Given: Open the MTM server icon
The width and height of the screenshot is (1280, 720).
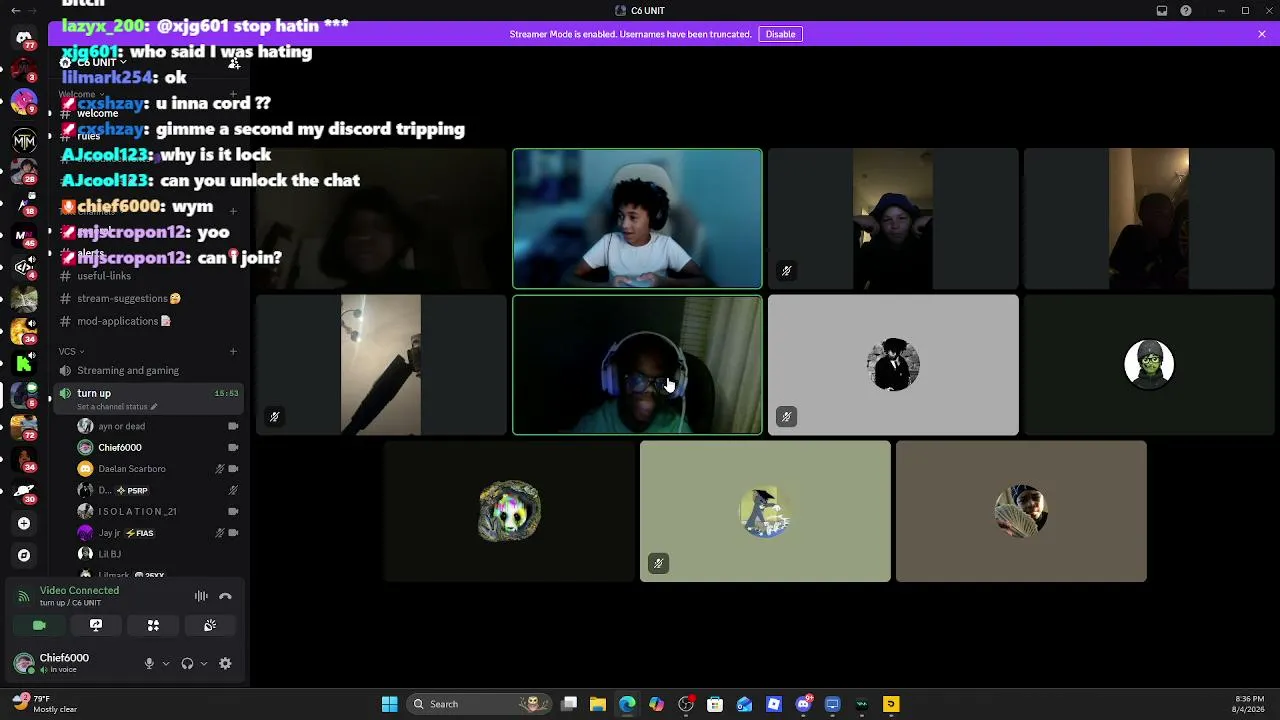Looking at the screenshot, I should [x=24, y=141].
